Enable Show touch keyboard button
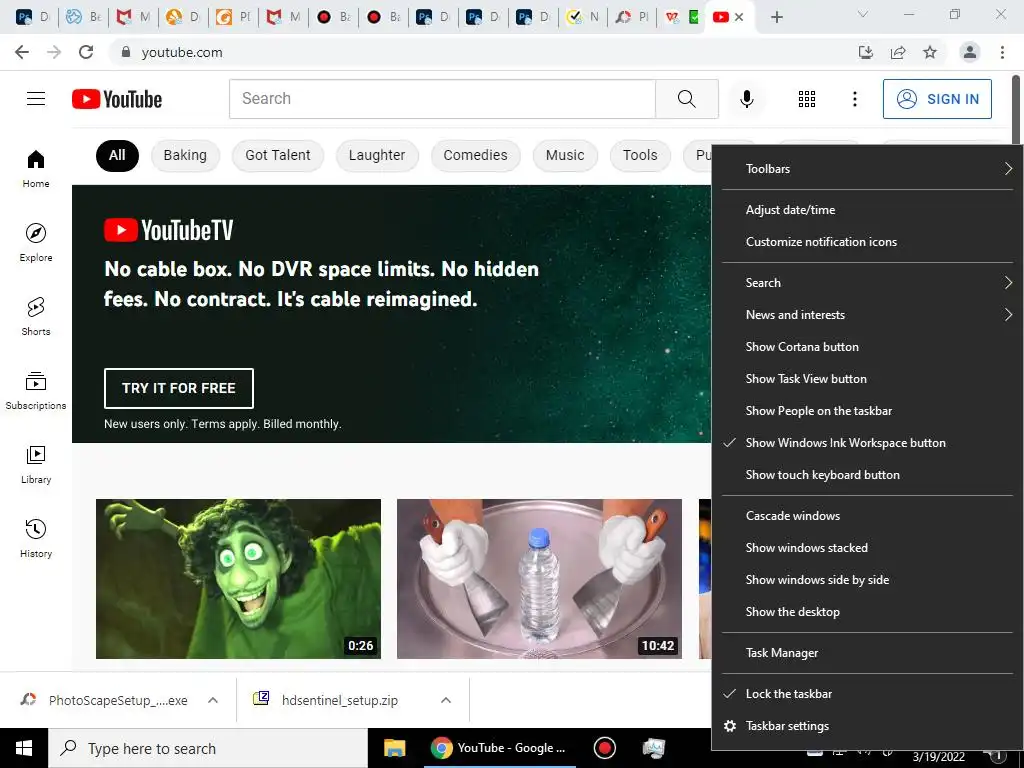The width and height of the screenshot is (1024, 768). pyautogui.click(x=868, y=475)
